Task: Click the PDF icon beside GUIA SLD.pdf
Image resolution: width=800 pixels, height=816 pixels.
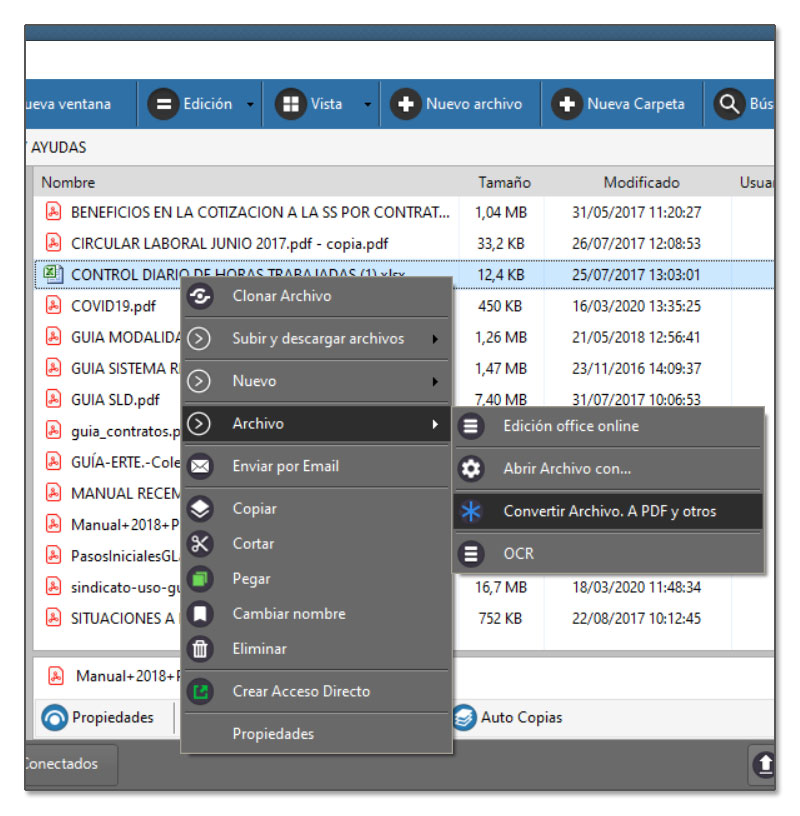Action: tap(53, 399)
